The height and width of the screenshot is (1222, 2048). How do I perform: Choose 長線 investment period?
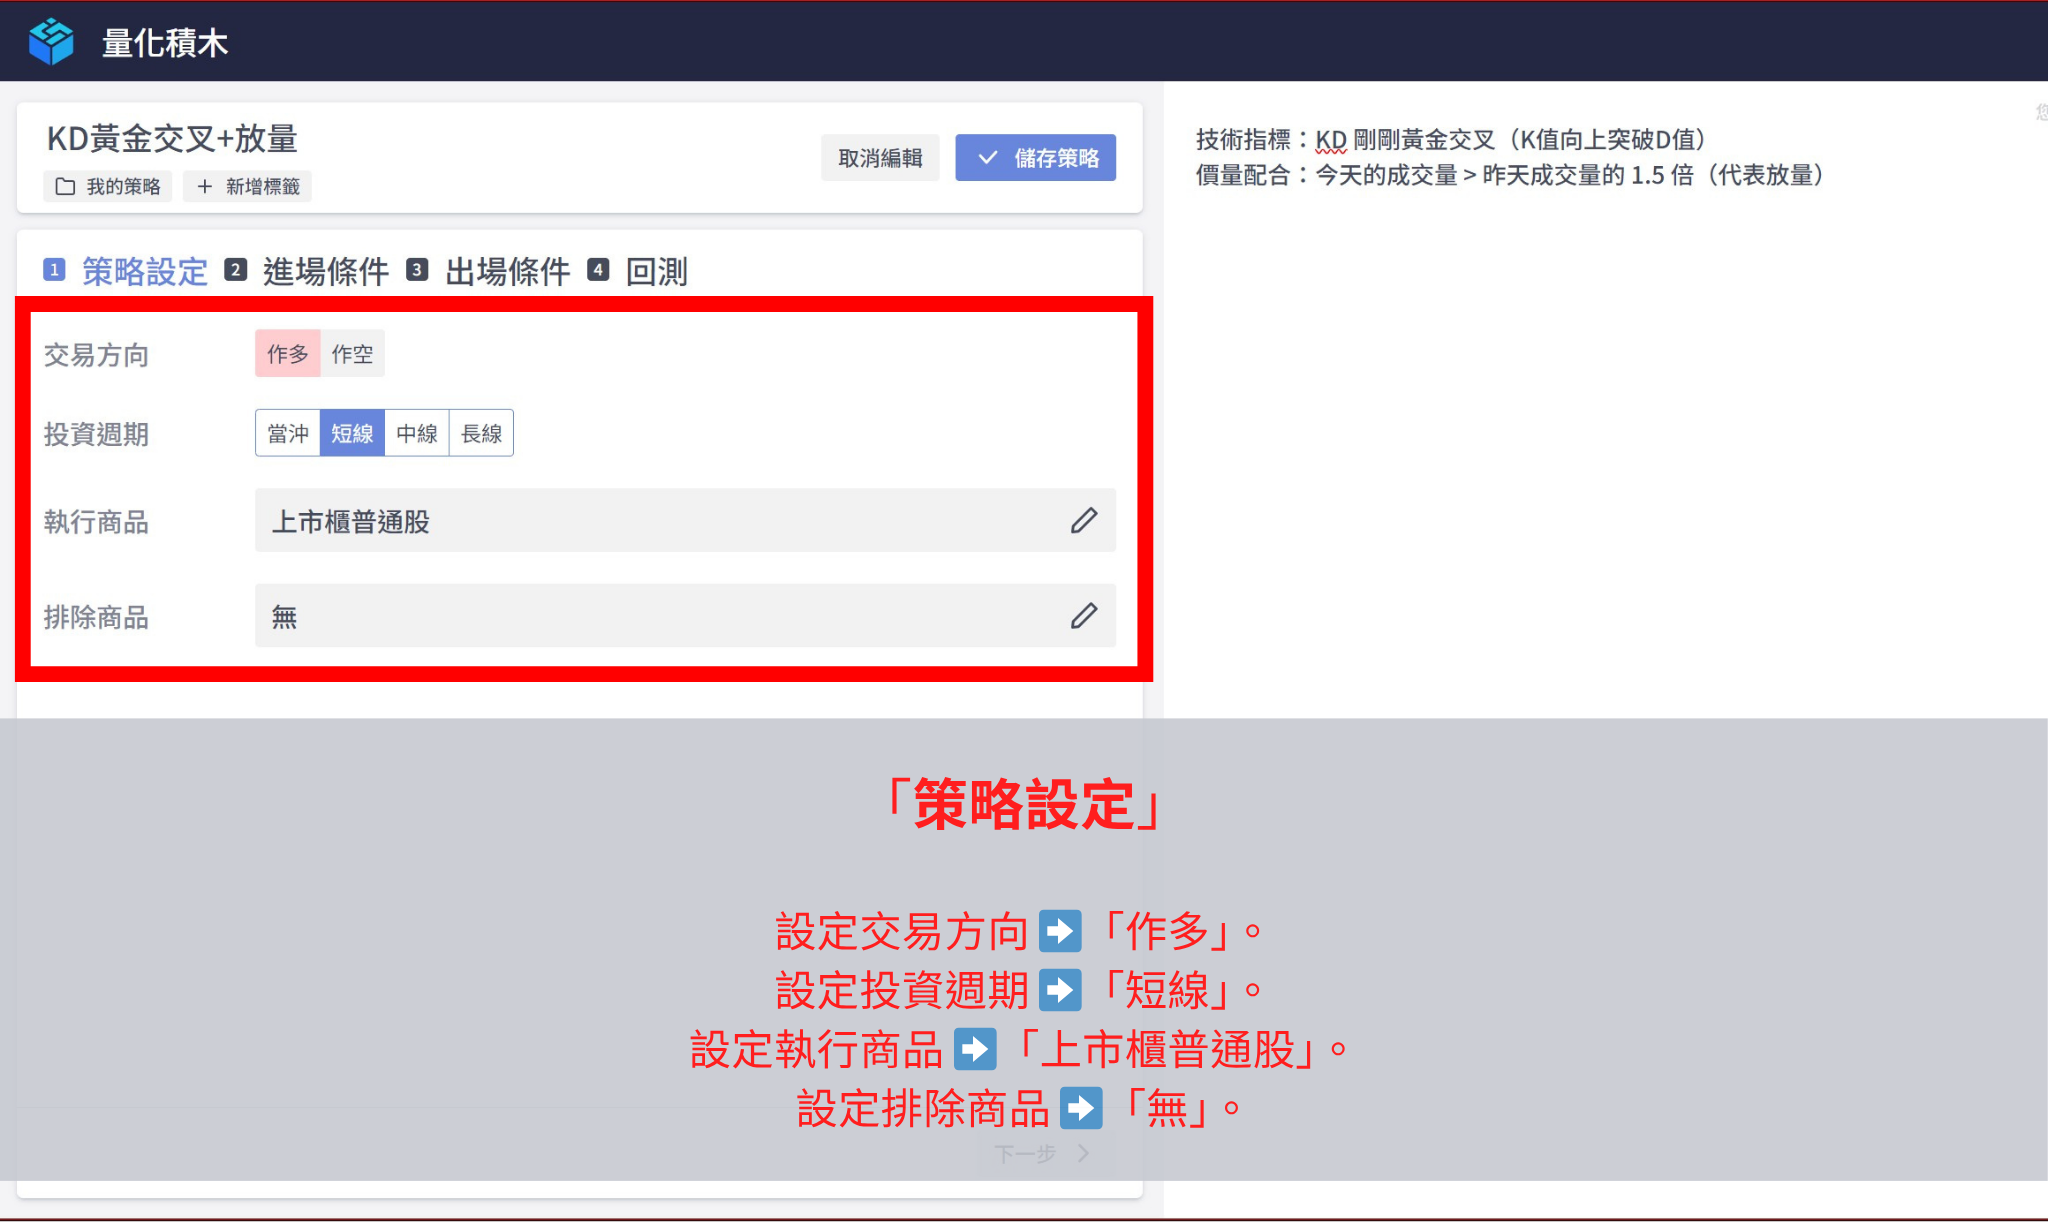[481, 433]
